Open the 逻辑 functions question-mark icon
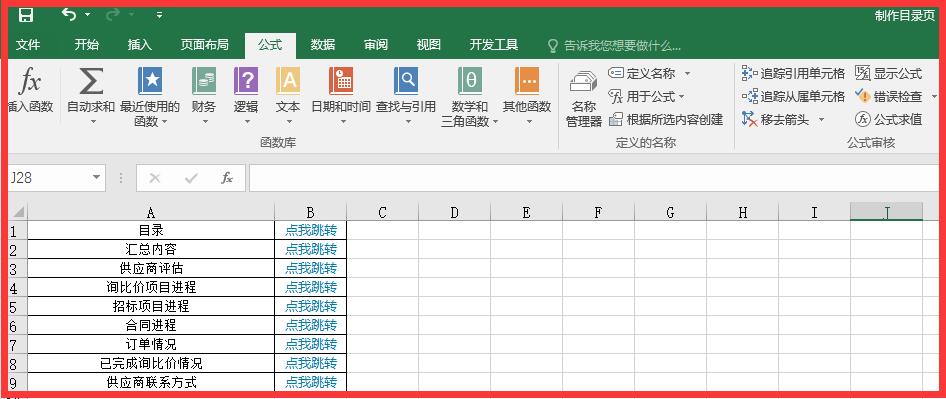 tap(246, 81)
